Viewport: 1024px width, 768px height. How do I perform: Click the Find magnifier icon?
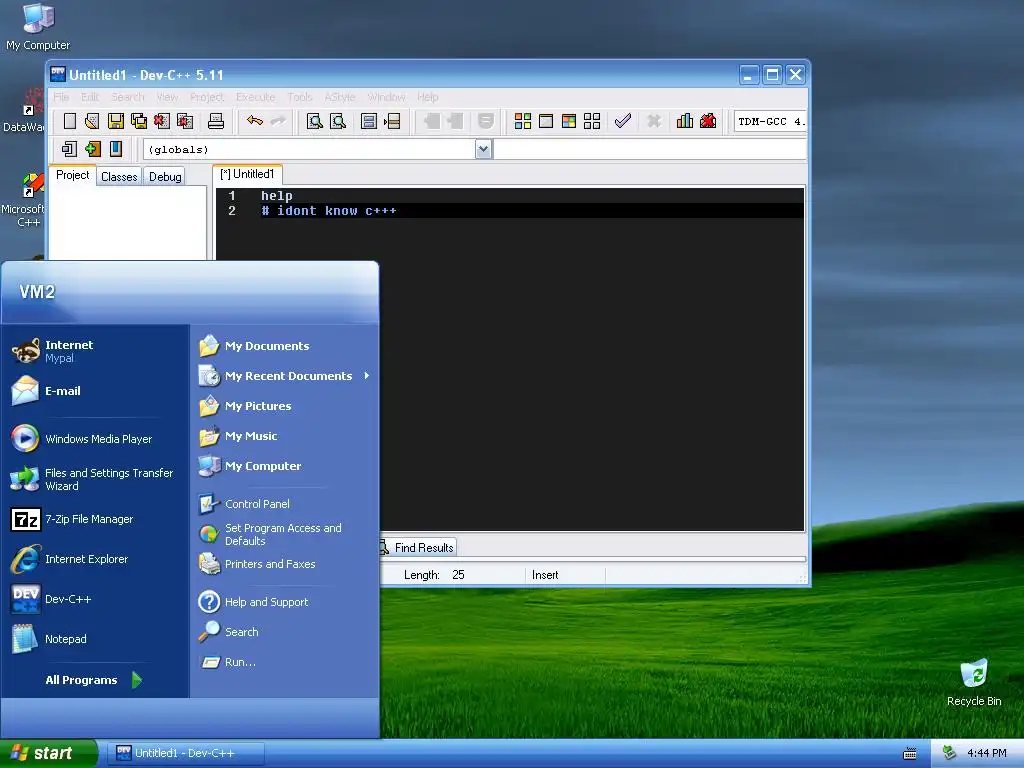point(314,121)
